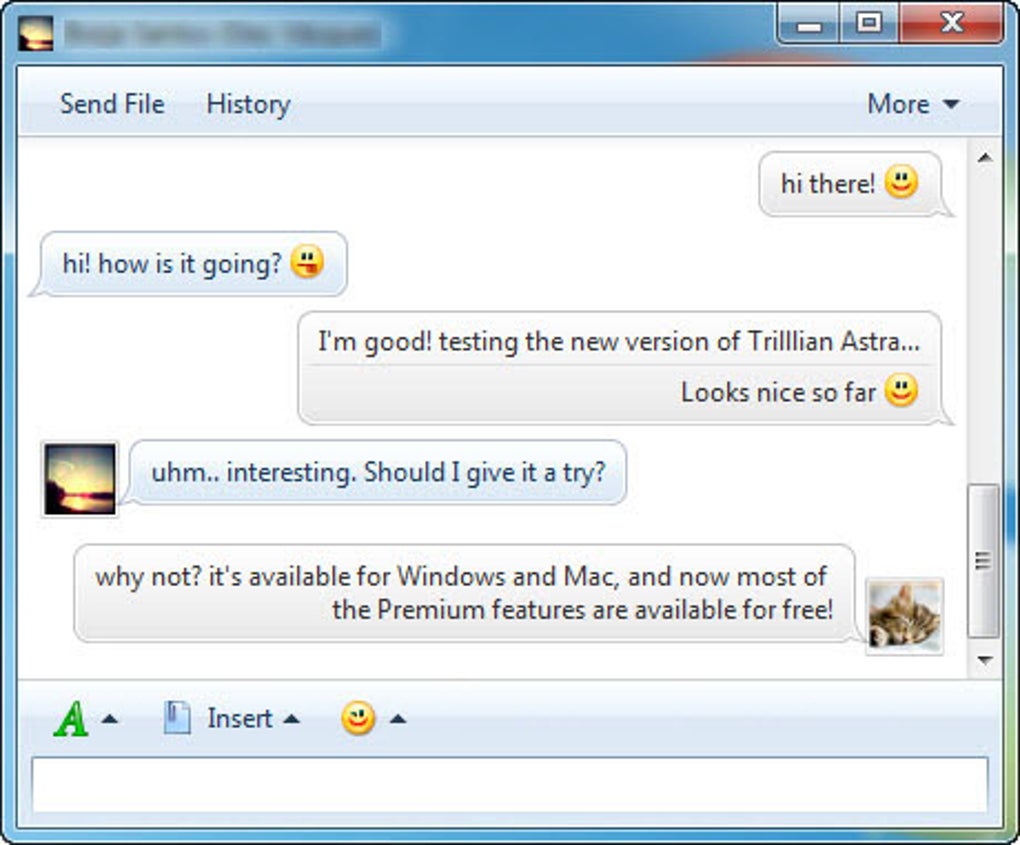Click the green font formatting A icon

(x=71, y=719)
